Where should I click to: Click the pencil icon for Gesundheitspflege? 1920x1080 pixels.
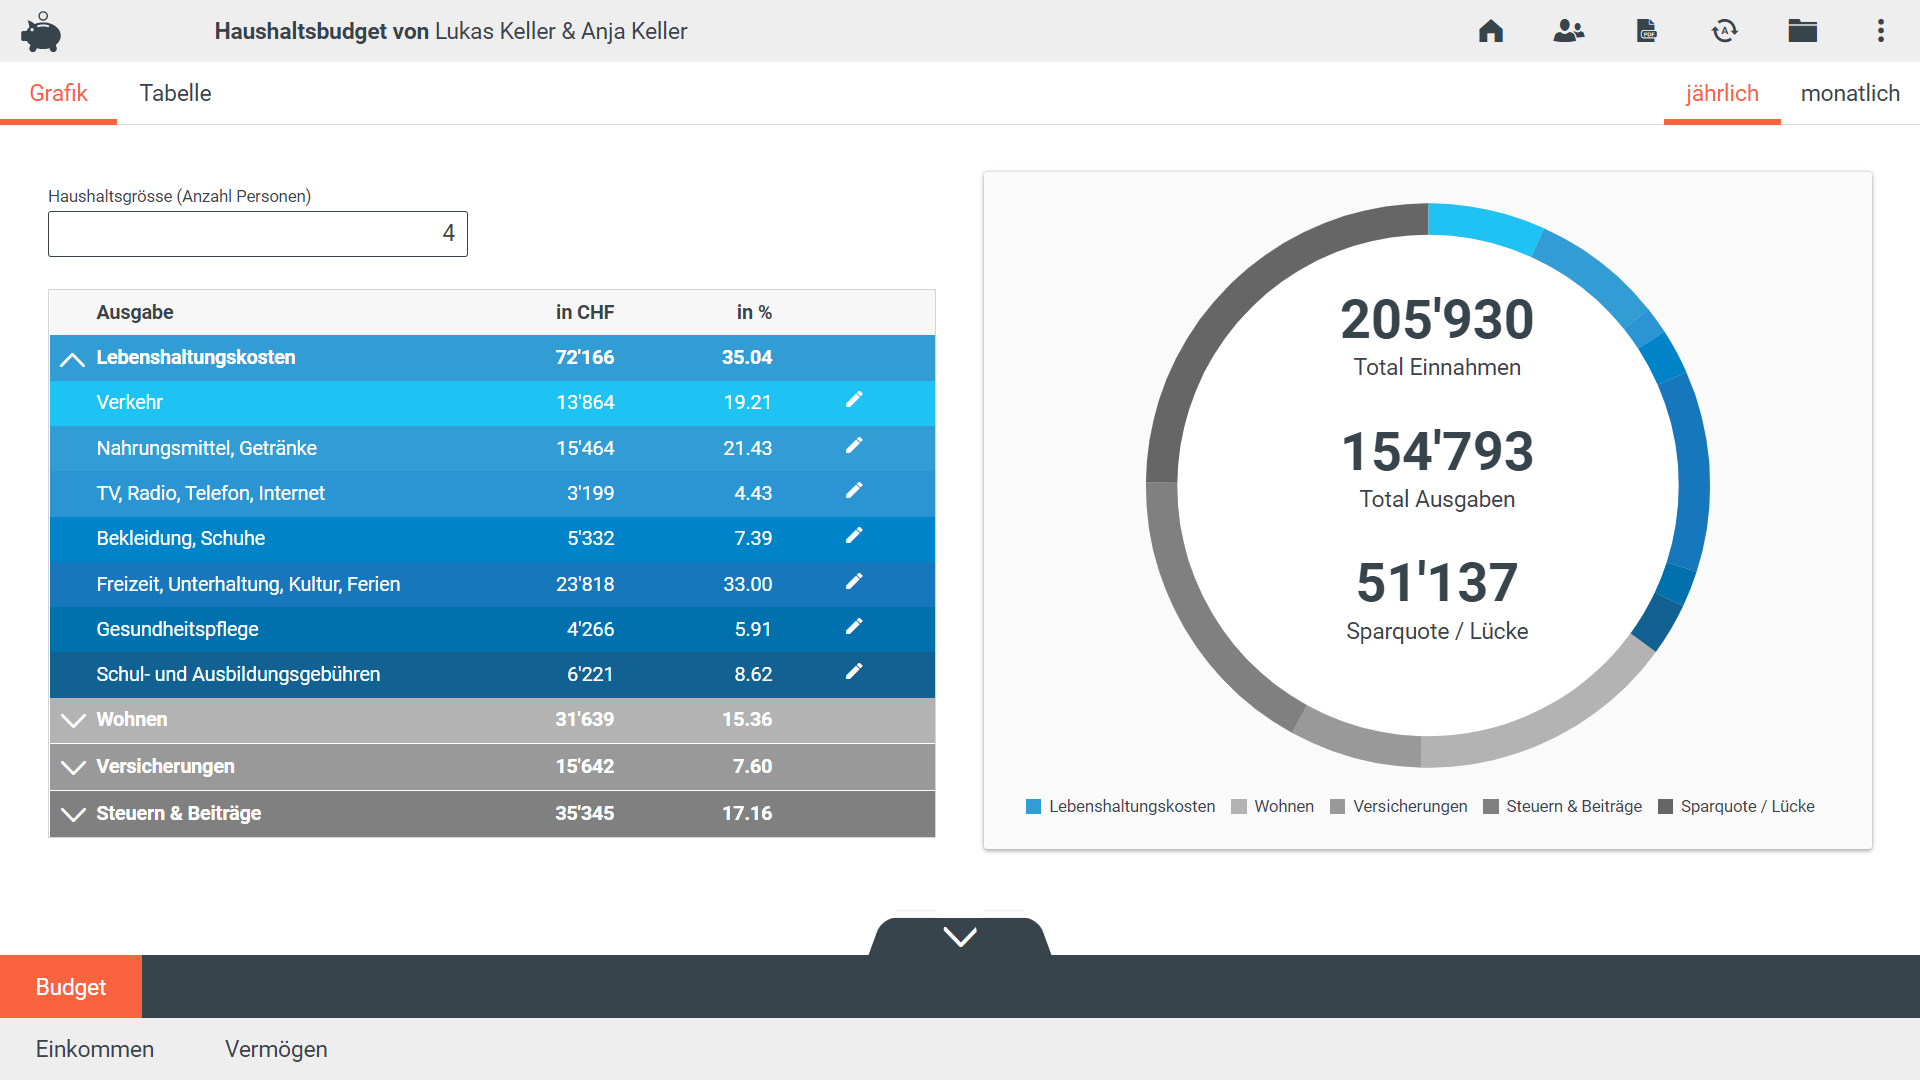click(x=854, y=627)
